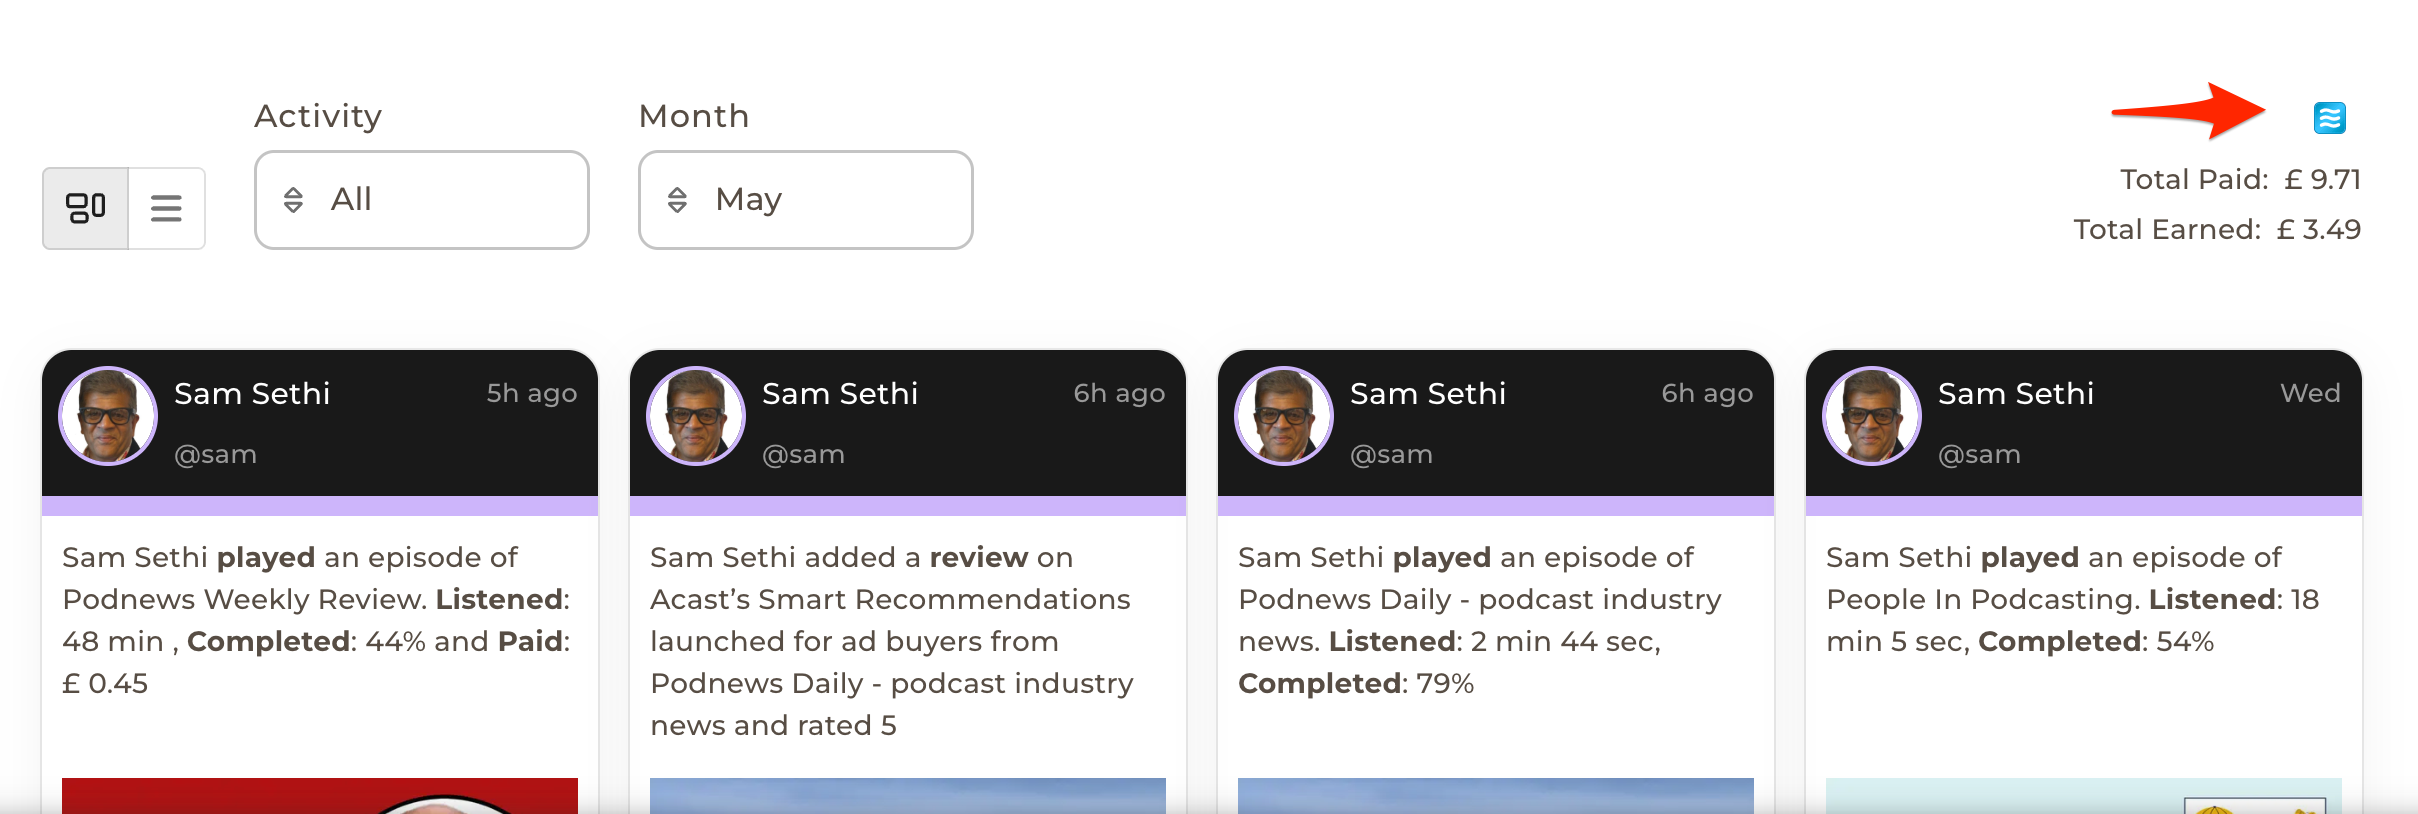
Task: Click @sam handle on Wed card
Action: [x=1979, y=454]
